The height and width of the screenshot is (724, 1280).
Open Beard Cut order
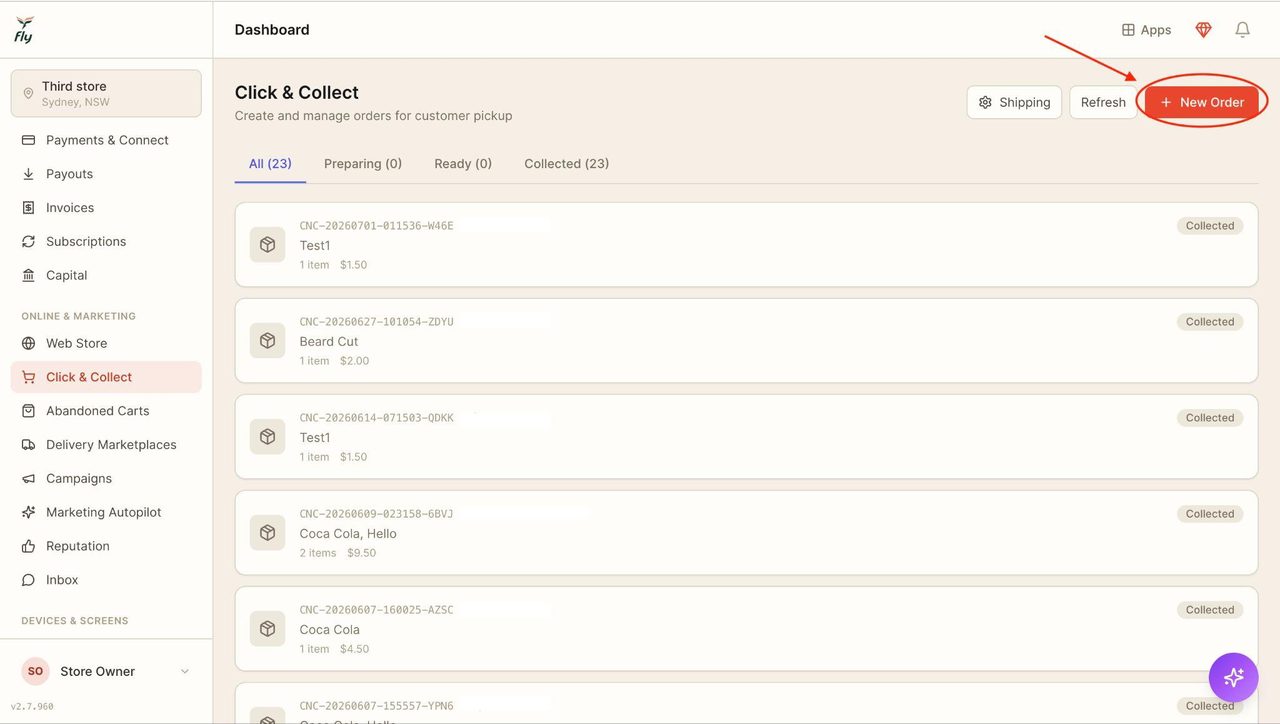746,341
